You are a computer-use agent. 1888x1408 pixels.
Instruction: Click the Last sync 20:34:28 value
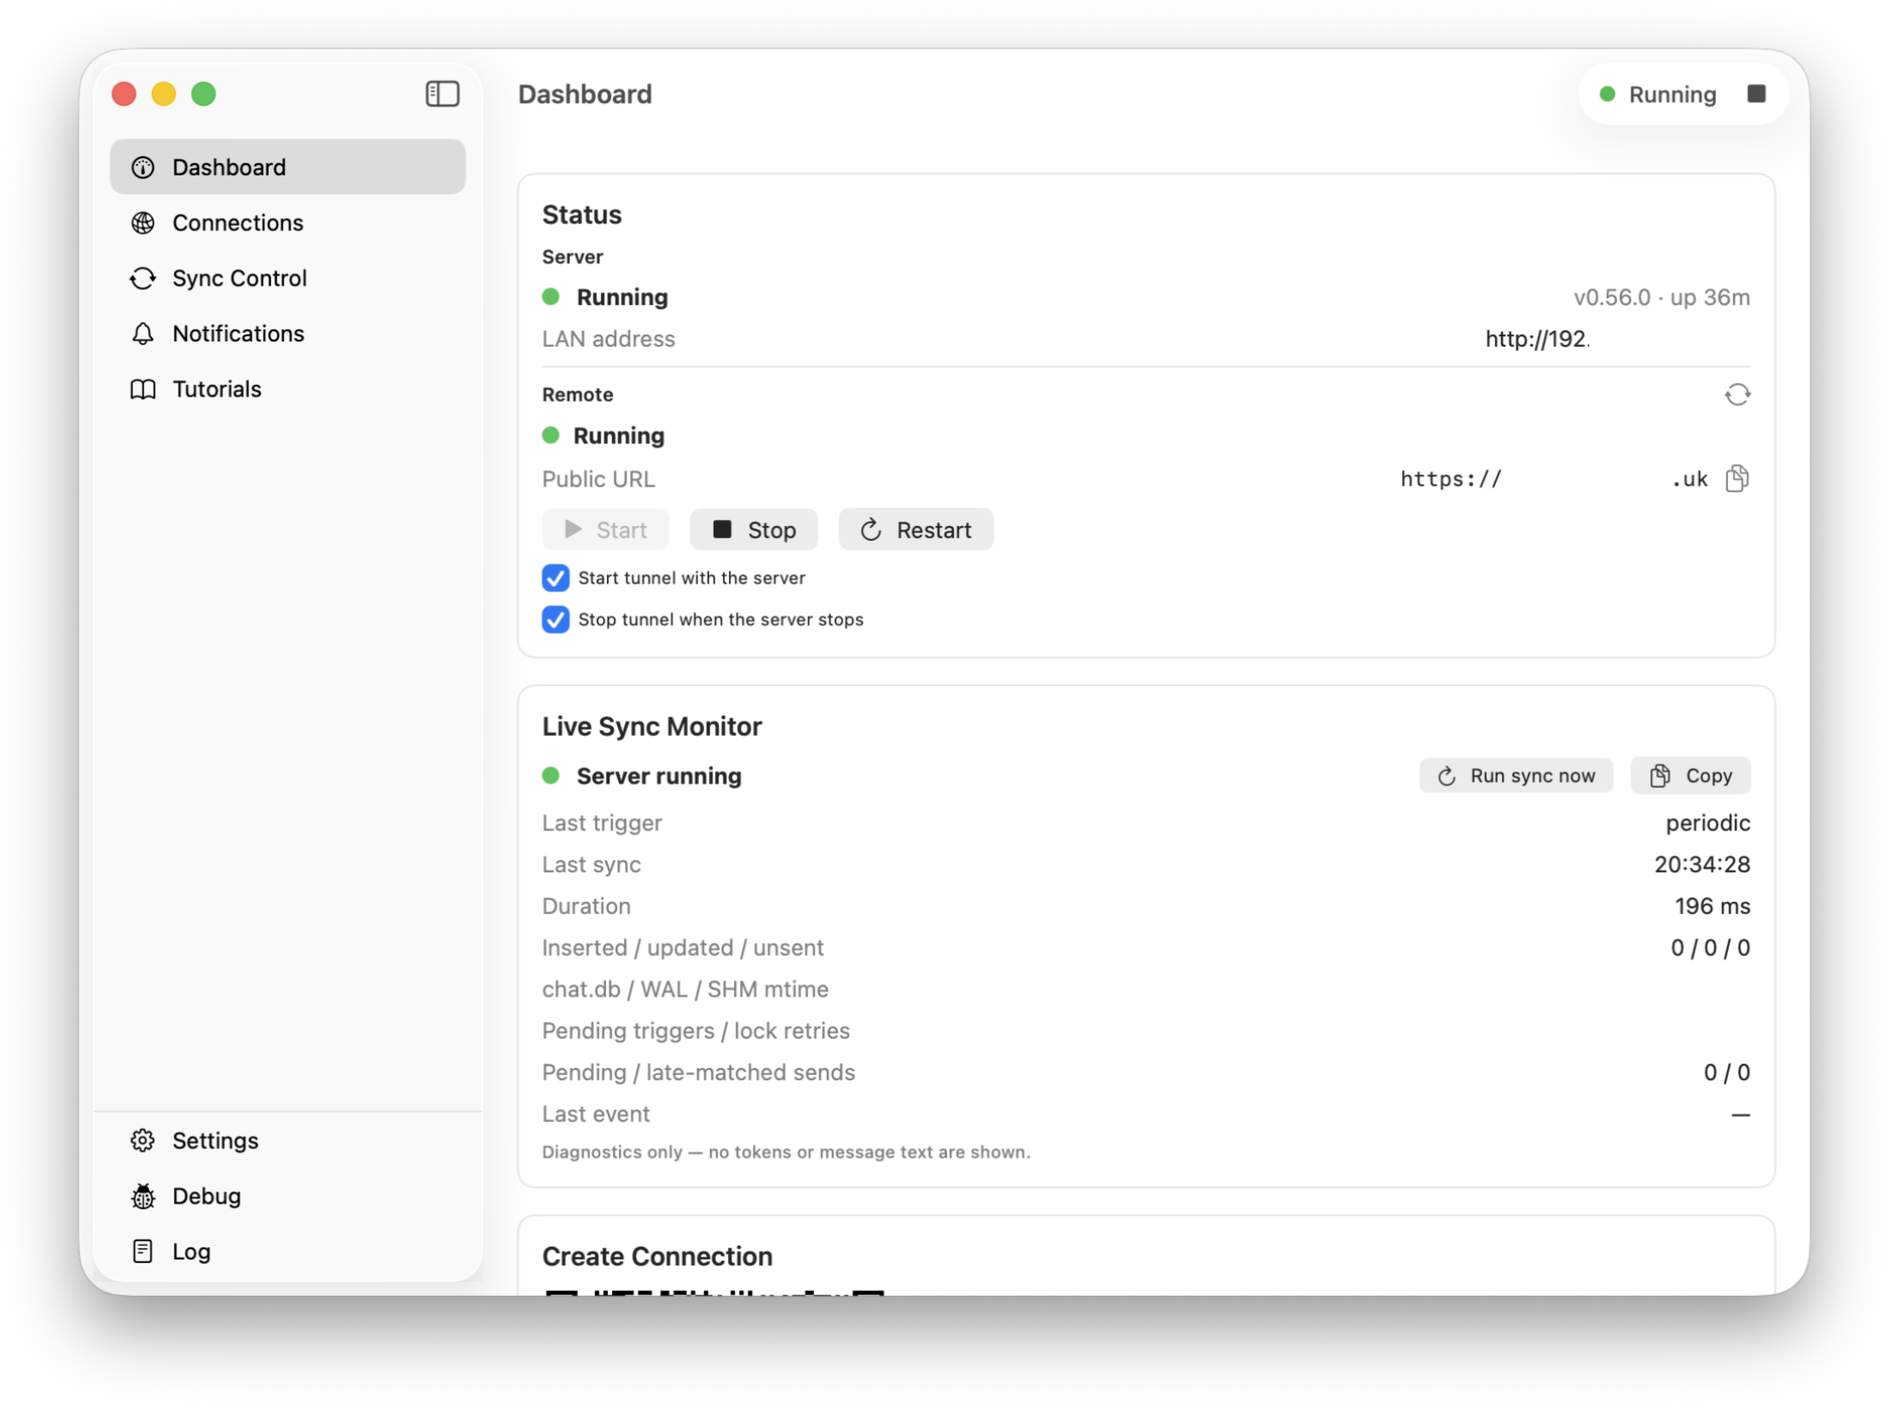1702,864
